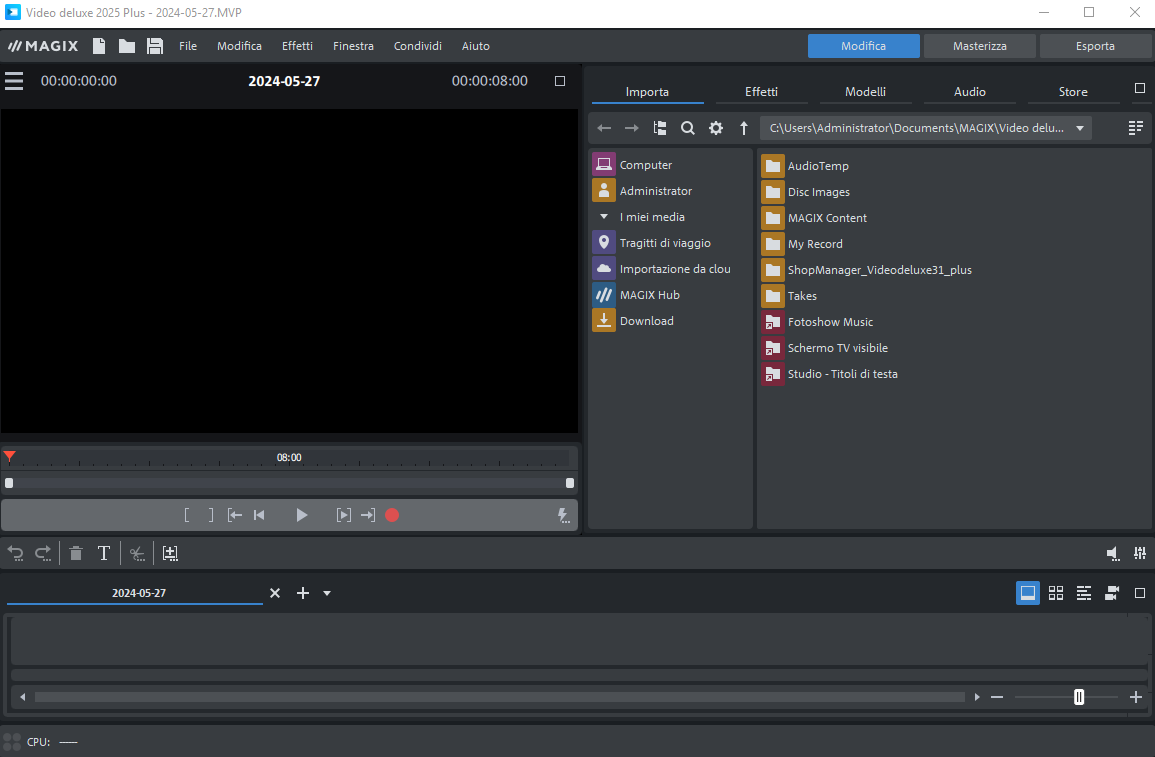Open the Effetti menu in the menu bar
Viewport: 1155px width, 757px height.
coord(297,46)
